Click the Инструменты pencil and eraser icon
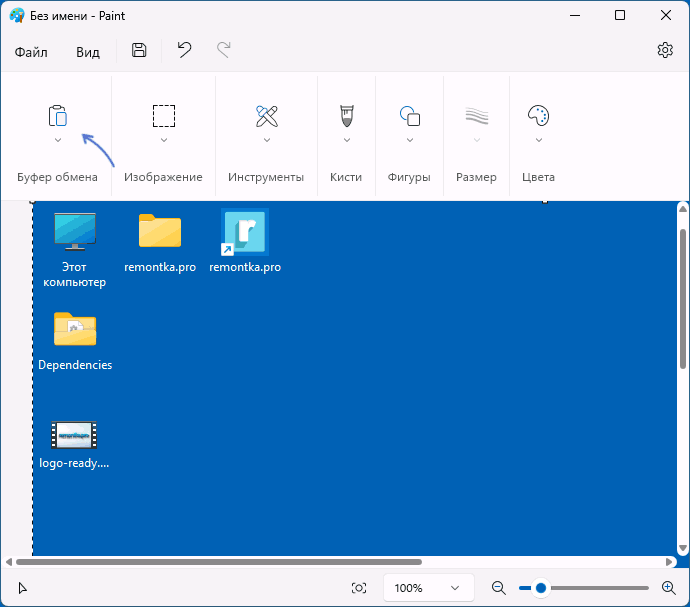 267,116
